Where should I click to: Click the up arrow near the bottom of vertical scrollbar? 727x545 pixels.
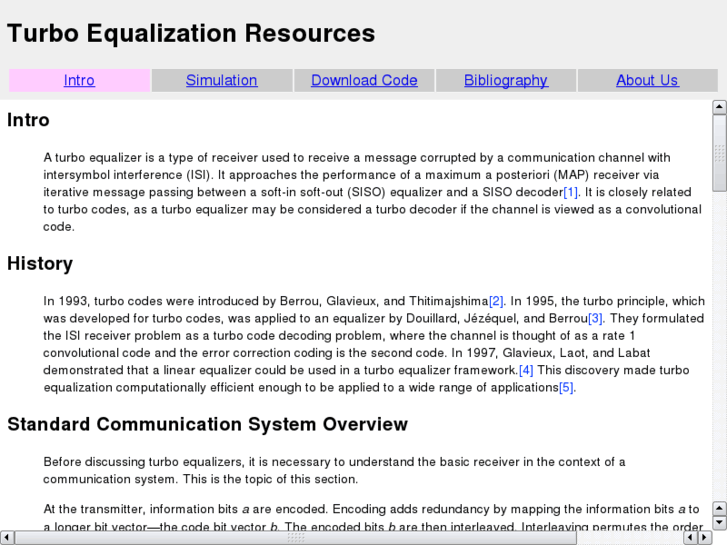click(x=719, y=508)
